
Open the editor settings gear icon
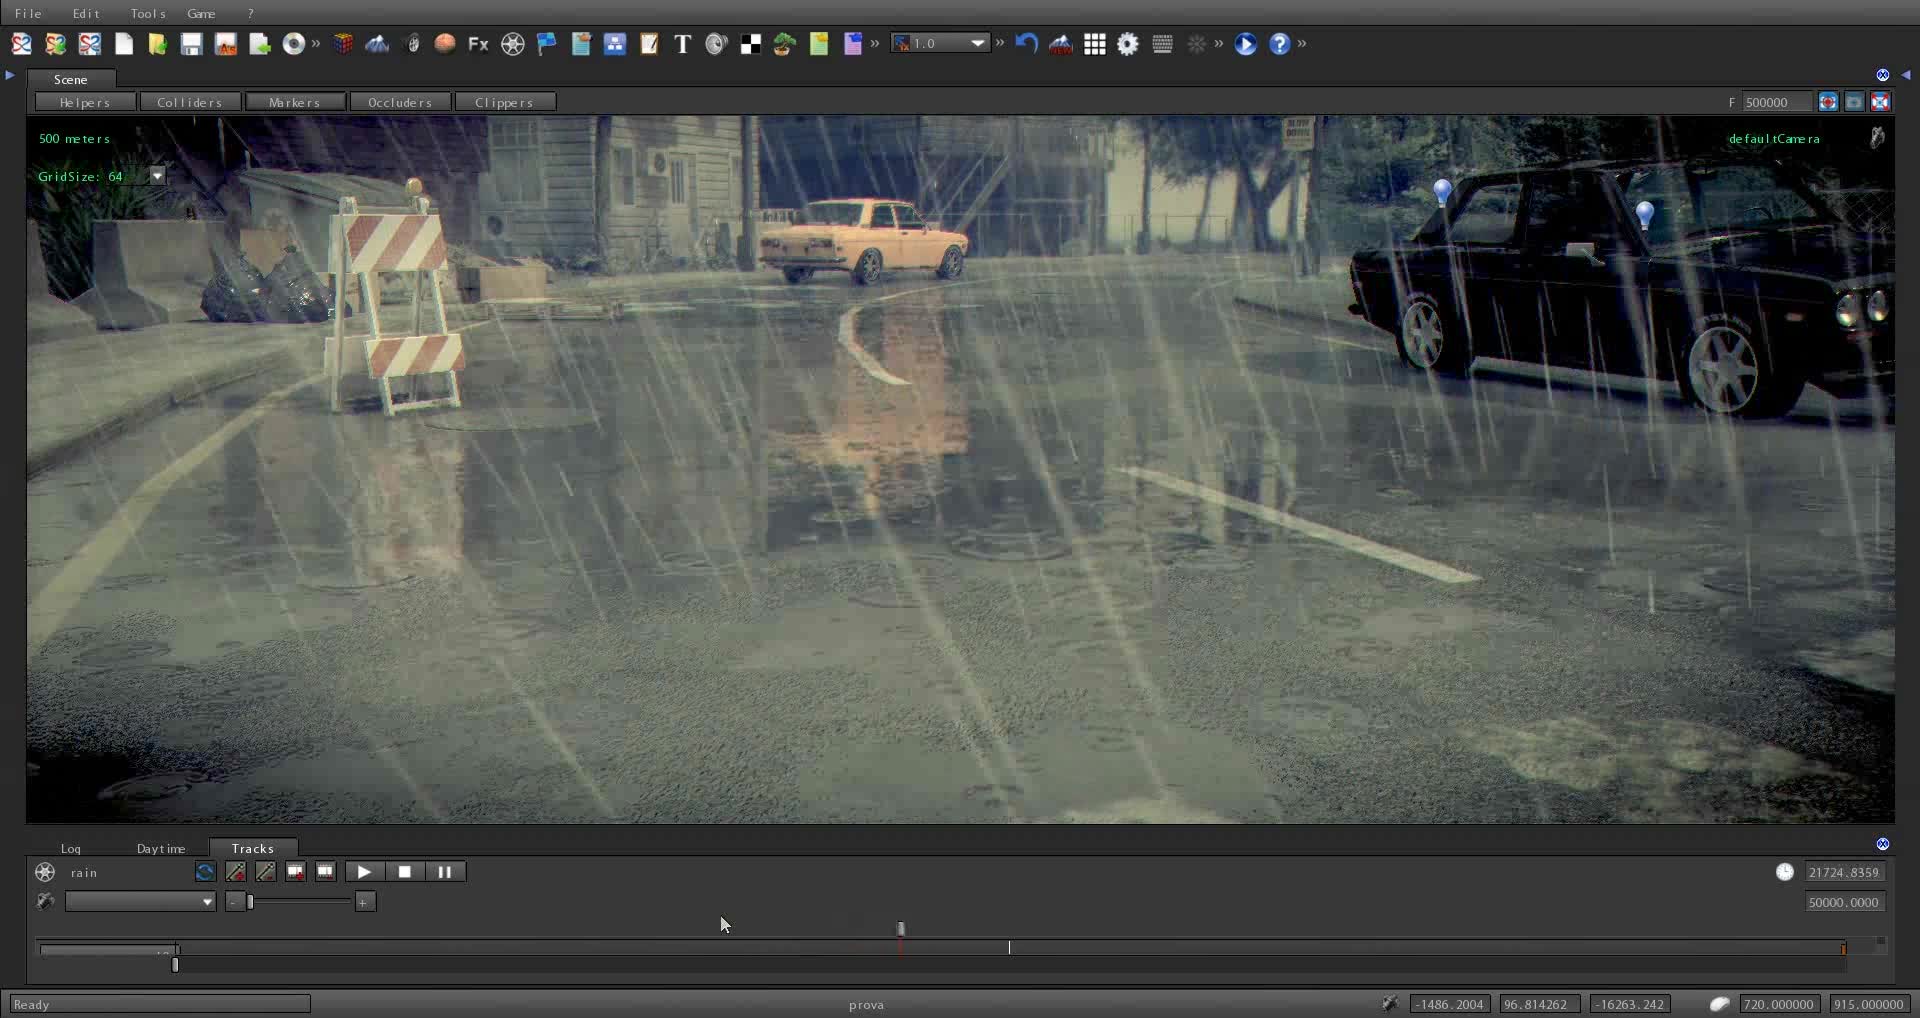coord(1129,43)
